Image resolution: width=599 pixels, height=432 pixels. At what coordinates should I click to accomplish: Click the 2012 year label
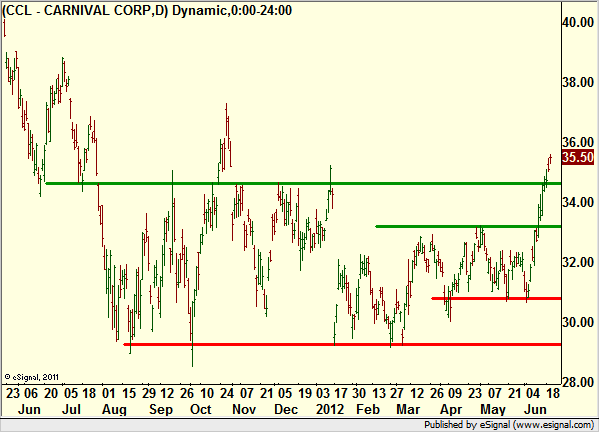(x=330, y=409)
